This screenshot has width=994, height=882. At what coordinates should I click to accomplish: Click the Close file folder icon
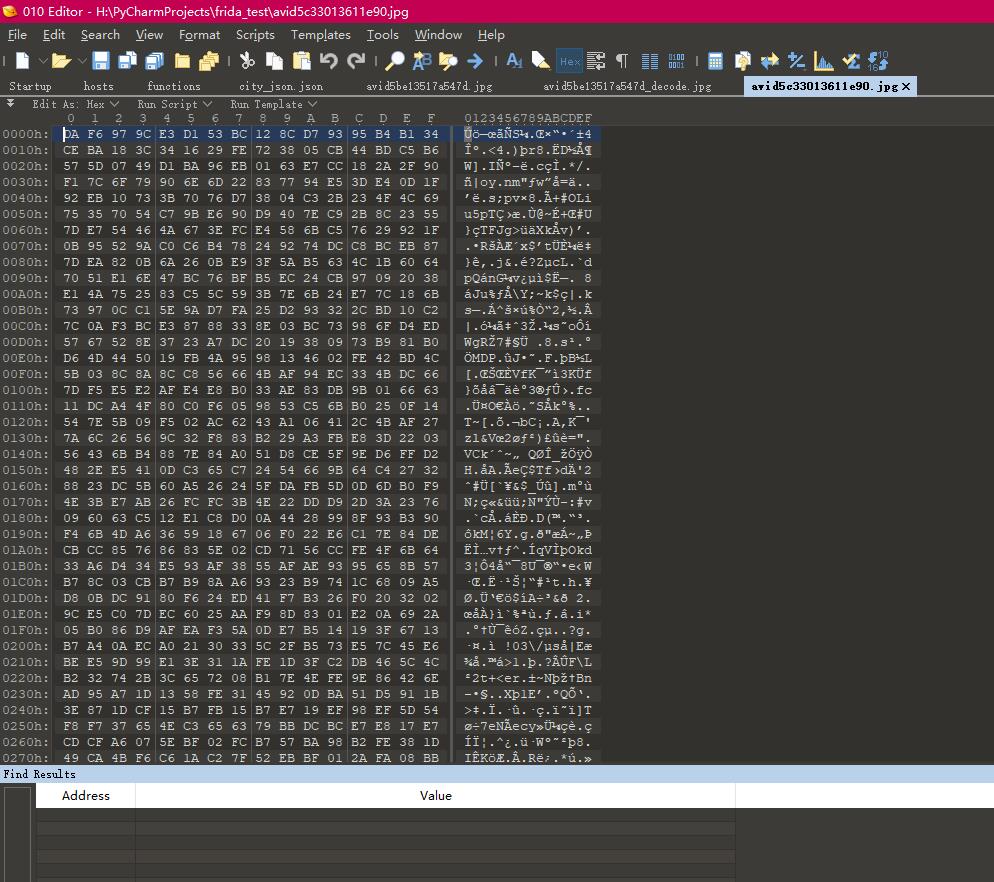pyautogui.click(x=183, y=61)
